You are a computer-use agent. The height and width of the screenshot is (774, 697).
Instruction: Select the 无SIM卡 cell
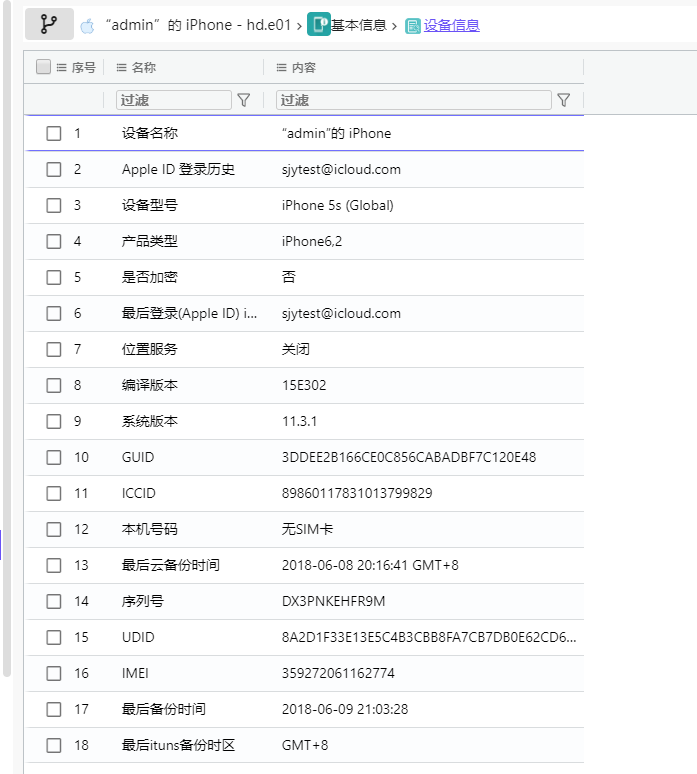[x=307, y=530]
